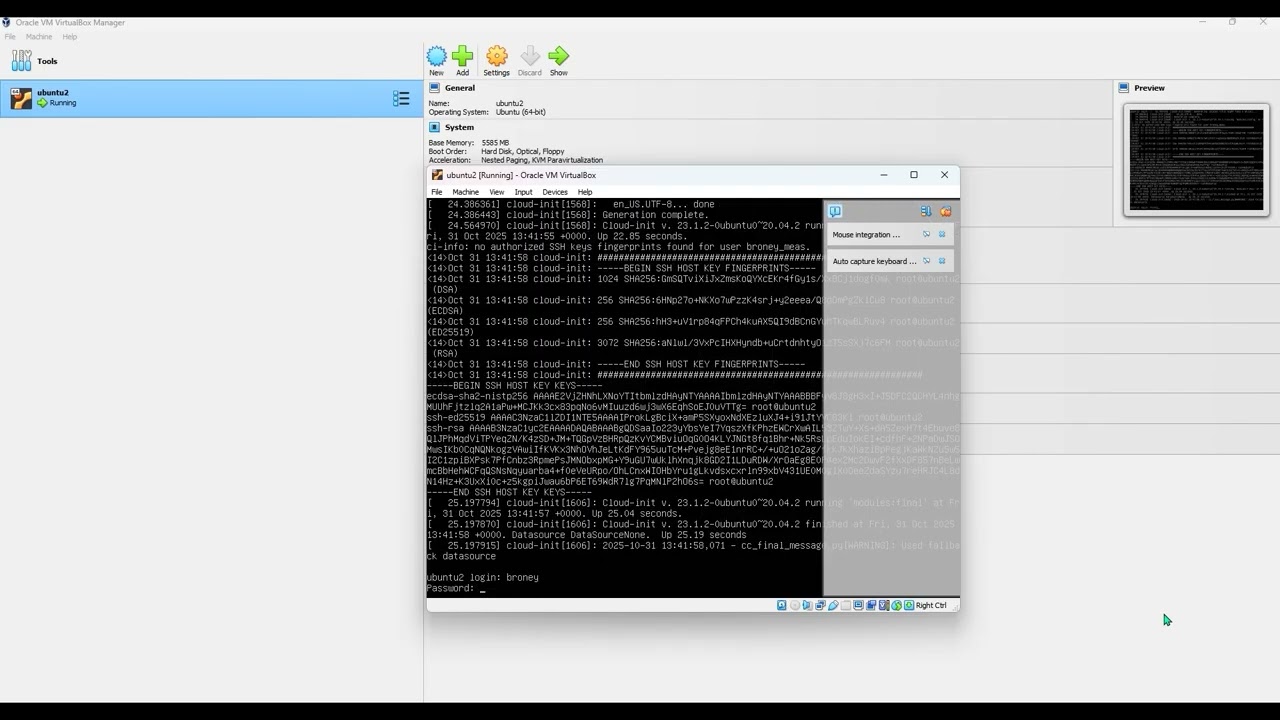1280x720 pixels.
Task: Click the 'Hard Disk, Optical, Floppy' boot order value
Action: 523,152
